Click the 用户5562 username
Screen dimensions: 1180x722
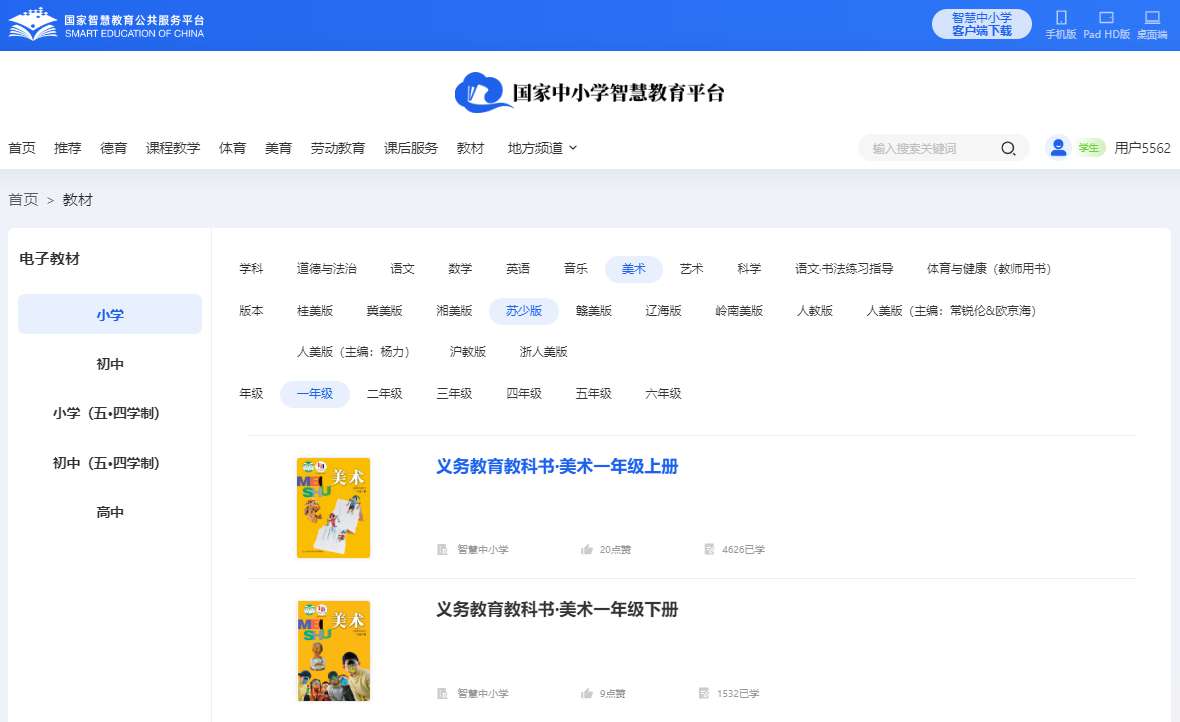coord(1142,148)
